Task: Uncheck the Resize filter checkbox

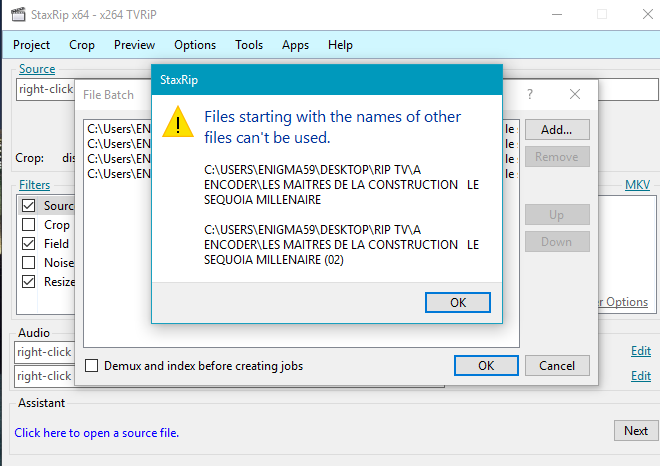Action: [28, 281]
